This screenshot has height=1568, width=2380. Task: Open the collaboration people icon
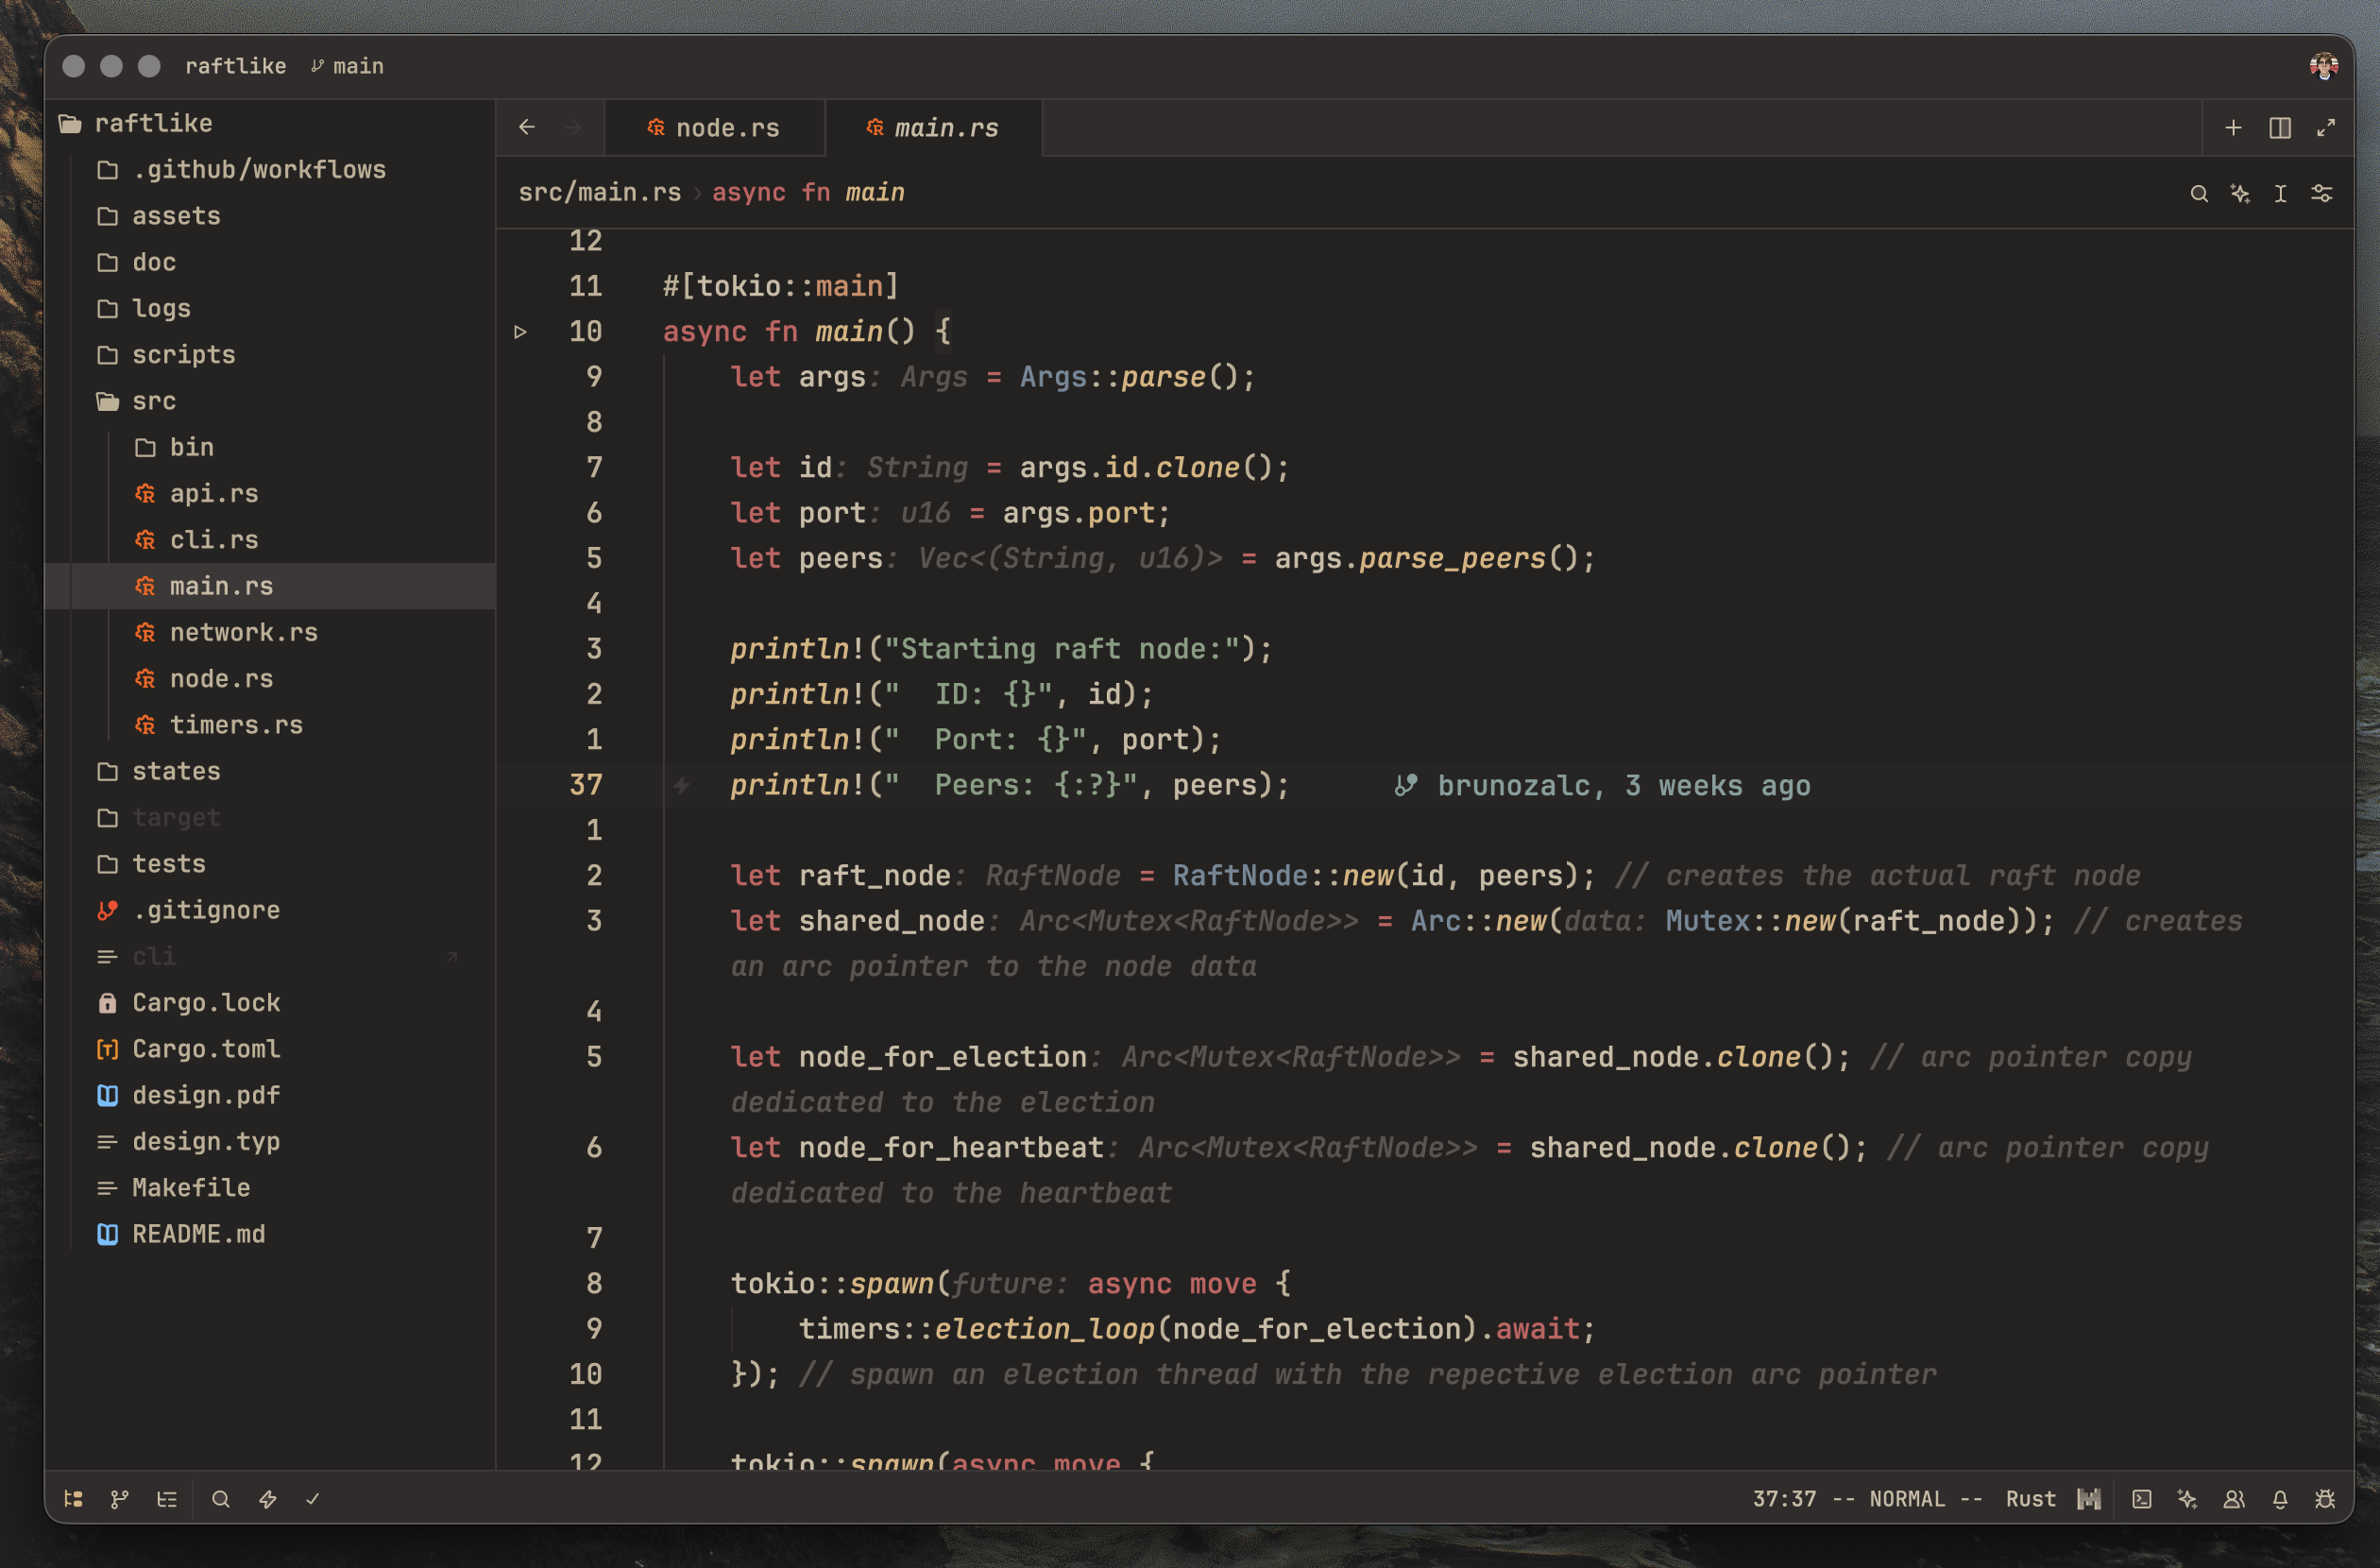(2234, 1498)
